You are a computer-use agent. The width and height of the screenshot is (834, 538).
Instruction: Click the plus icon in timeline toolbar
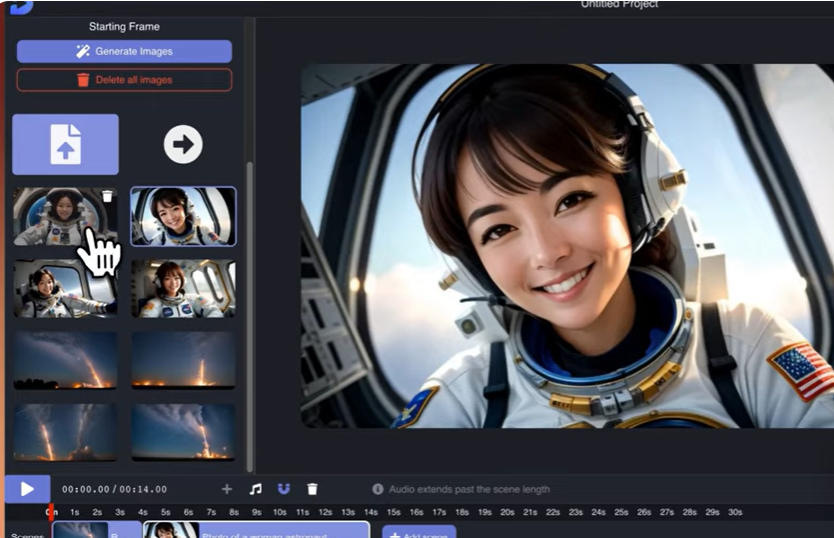click(x=227, y=489)
